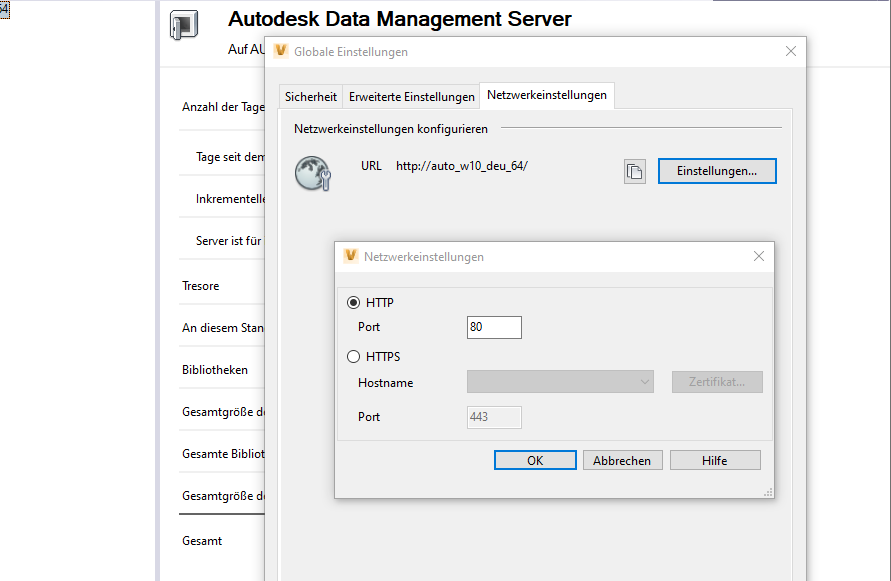Click the Gesamte Bibliot row

tap(223, 454)
